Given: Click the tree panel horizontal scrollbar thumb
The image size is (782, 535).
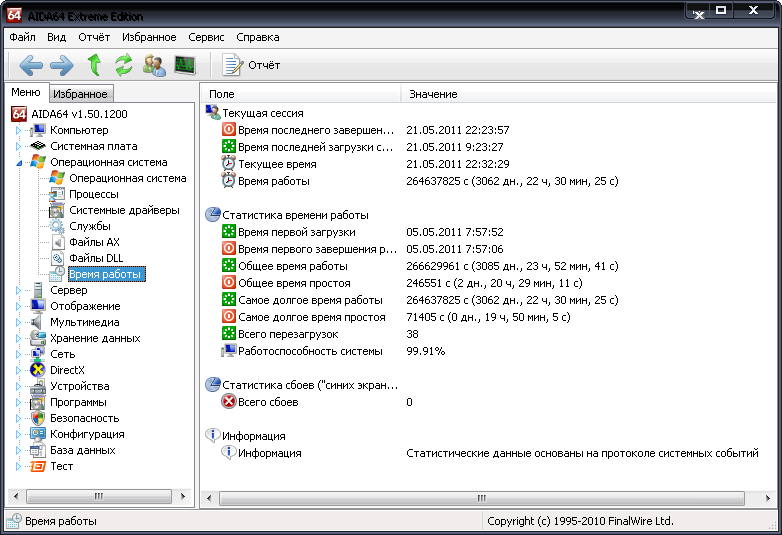Looking at the screenshot, I should click(99, 496).
